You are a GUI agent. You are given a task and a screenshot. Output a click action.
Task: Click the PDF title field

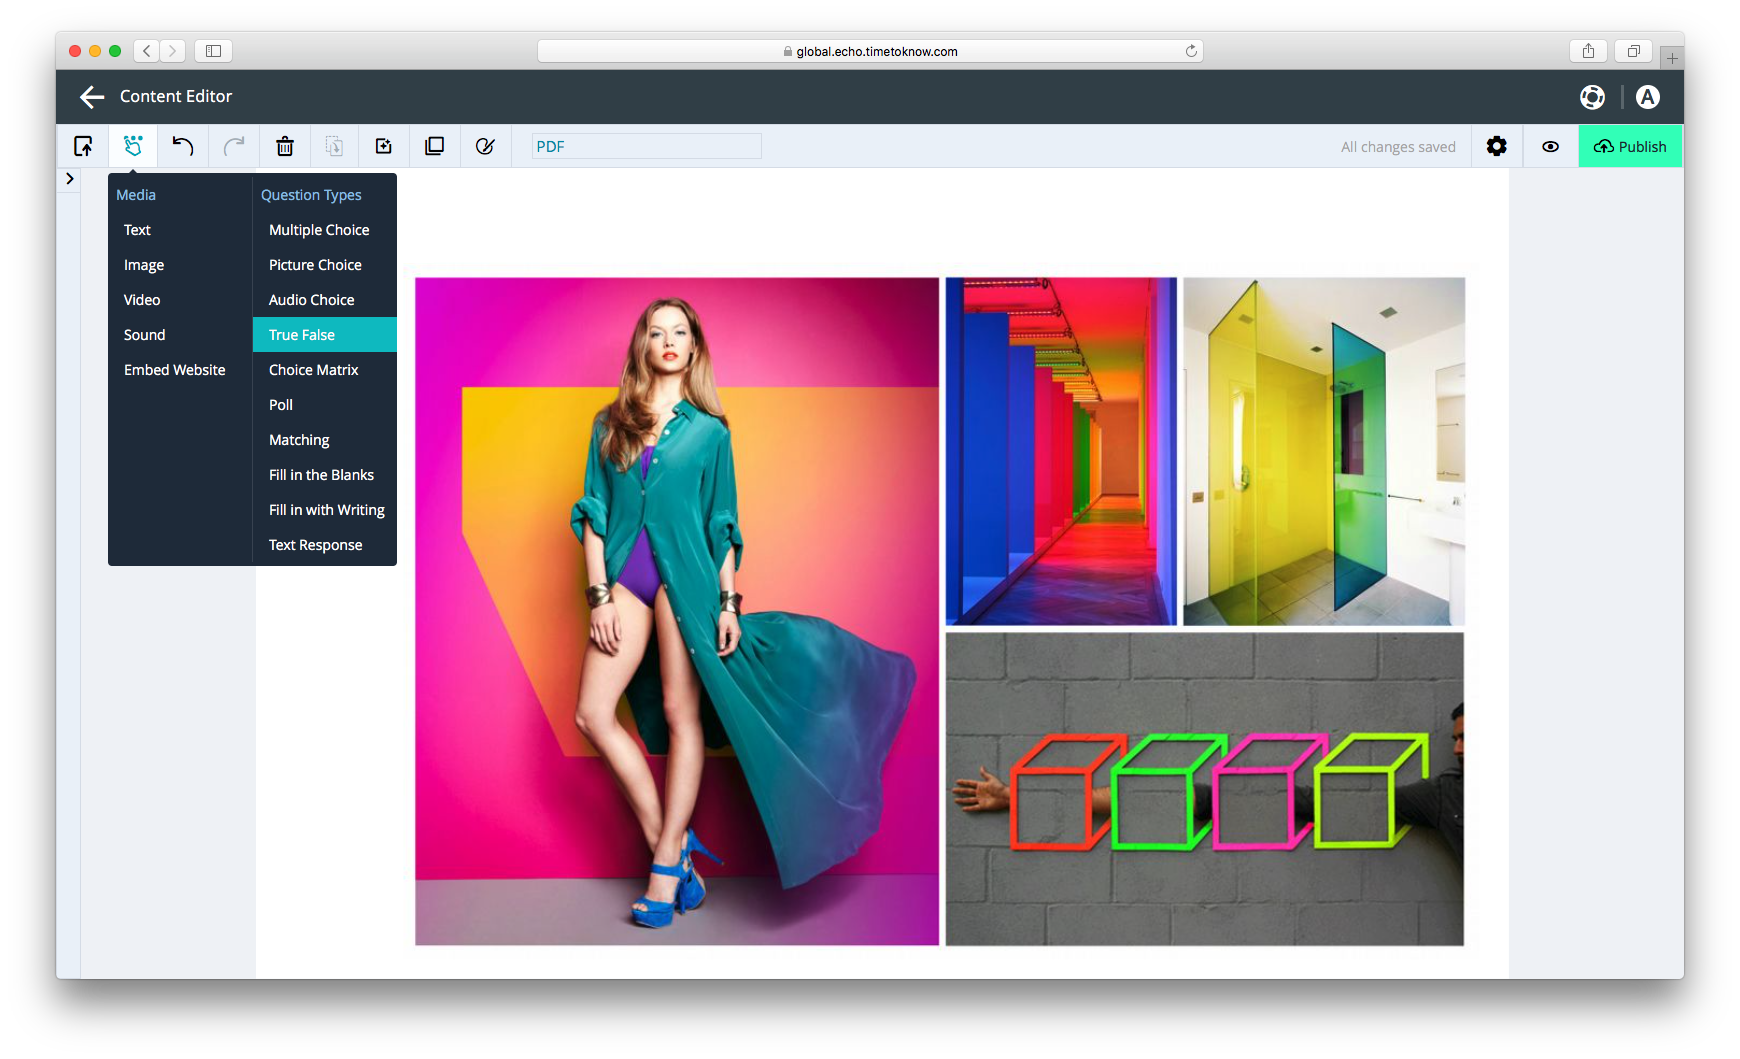coord(646,146)
